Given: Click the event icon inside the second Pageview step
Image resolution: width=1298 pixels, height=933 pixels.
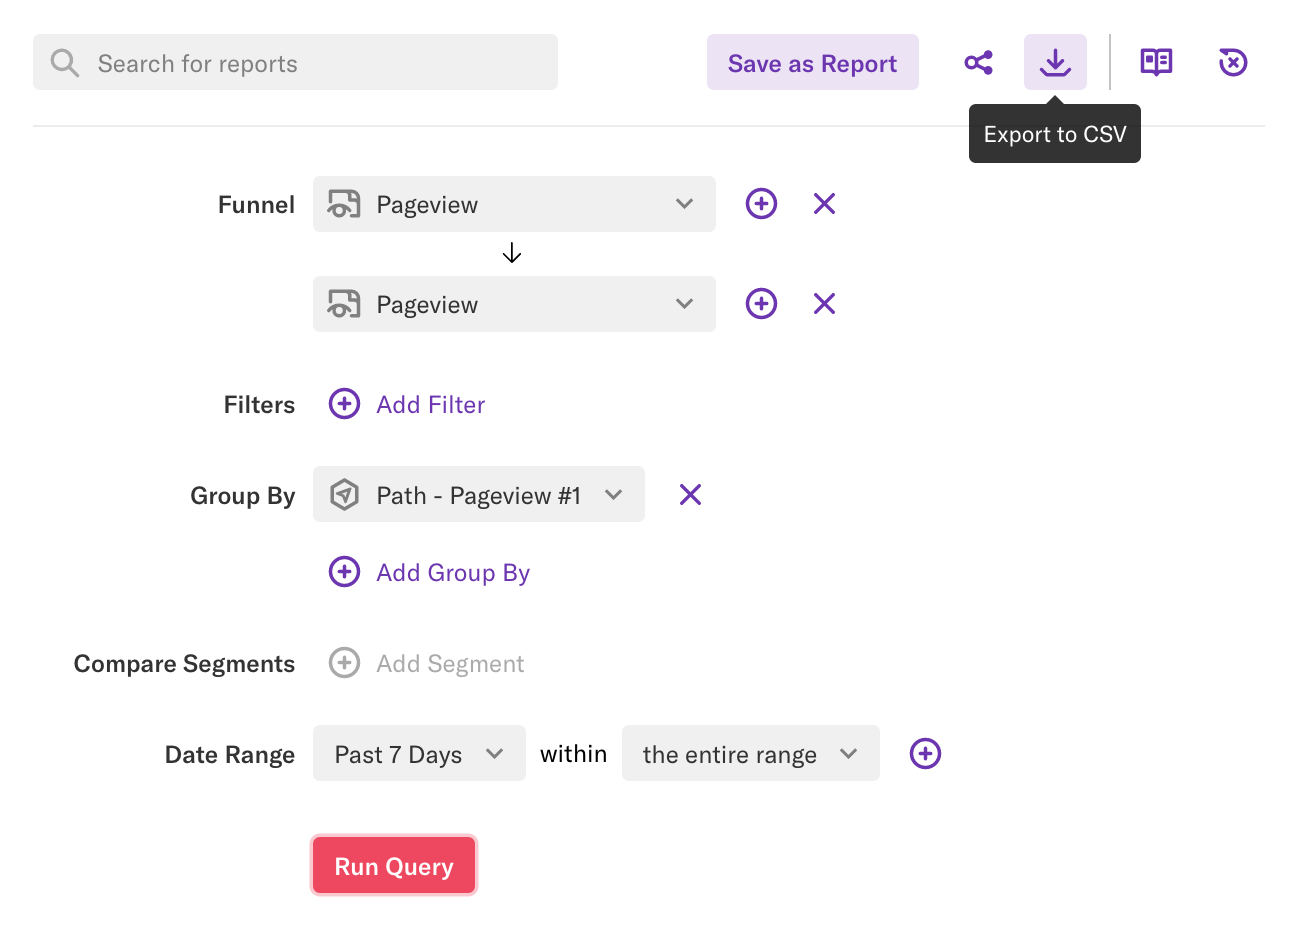Looking at the screenshot, I should coord(343,303).
